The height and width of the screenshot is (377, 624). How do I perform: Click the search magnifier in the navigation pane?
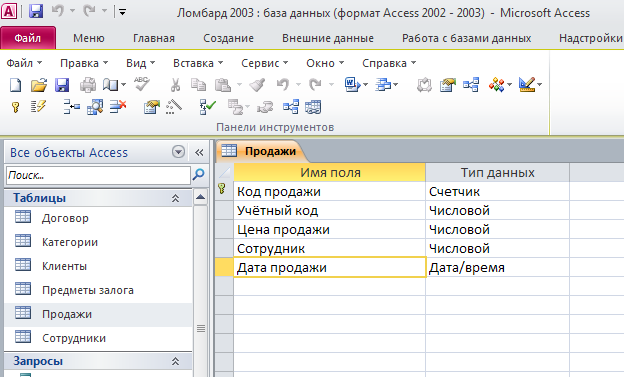tap(198, 174)
